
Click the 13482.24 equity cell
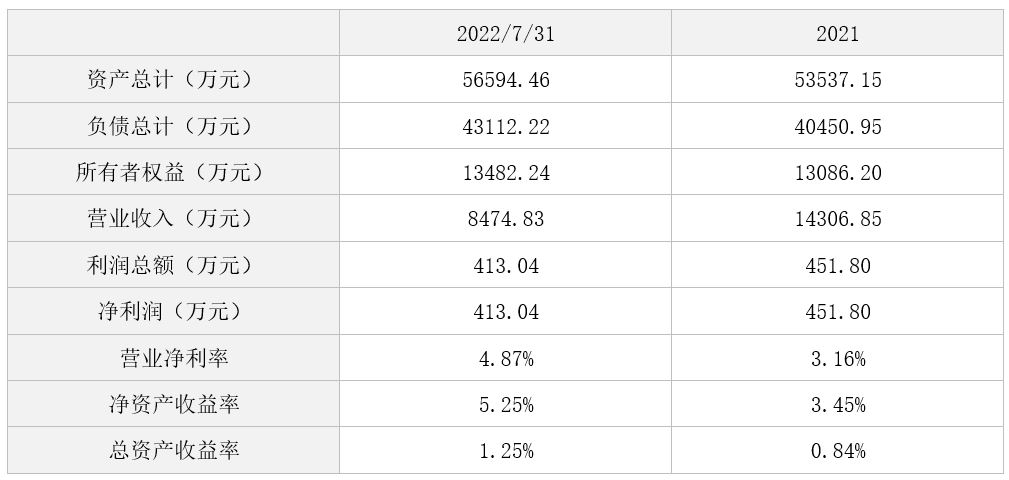[505, 172]
